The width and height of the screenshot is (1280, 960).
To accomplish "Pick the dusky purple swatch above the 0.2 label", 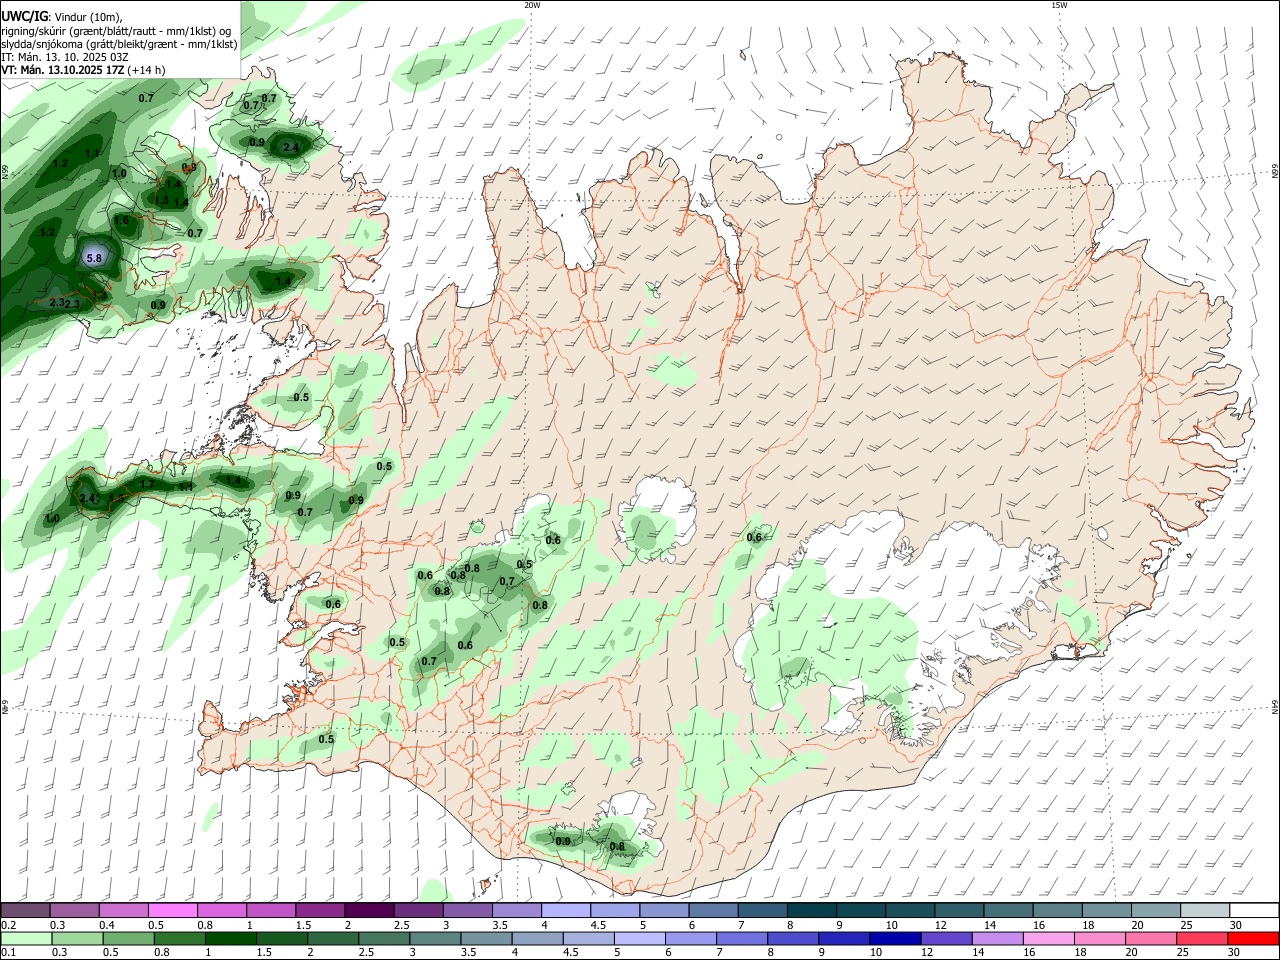I will click(x=25, y=910).
